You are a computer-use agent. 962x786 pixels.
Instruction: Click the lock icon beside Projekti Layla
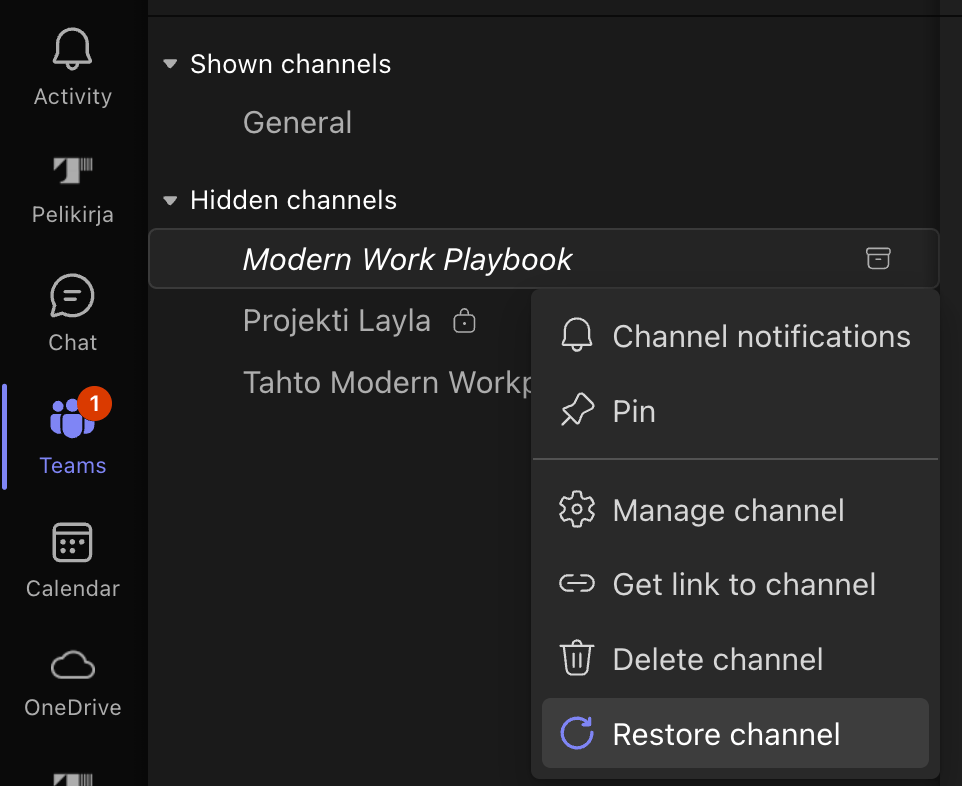[x=463, y=322]
